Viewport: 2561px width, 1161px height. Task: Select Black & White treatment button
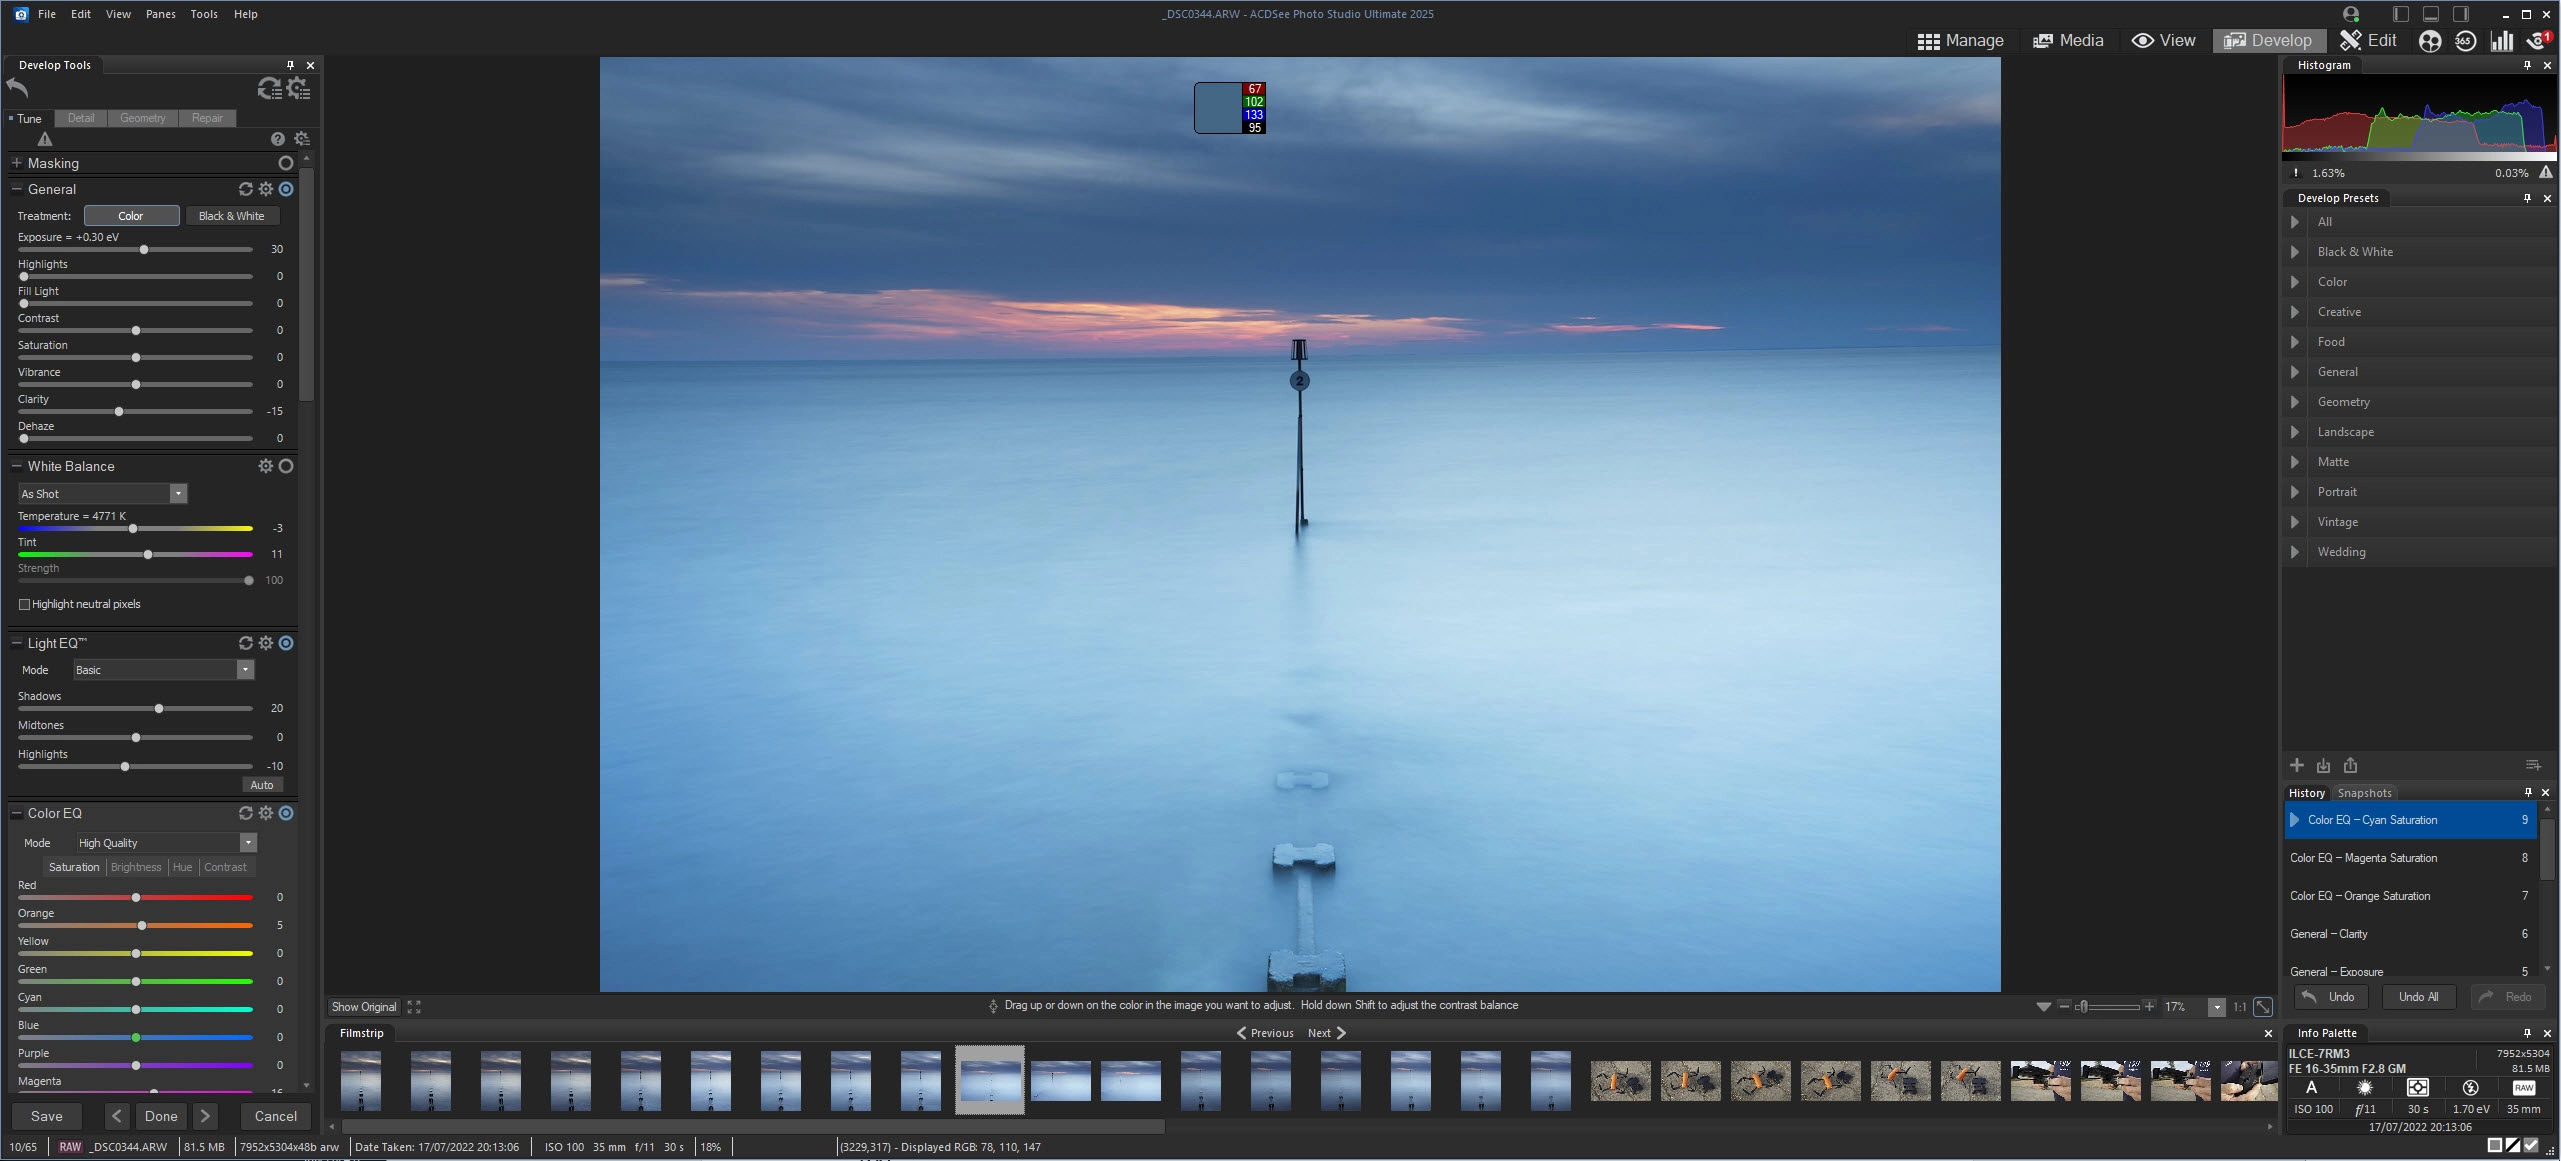tap(231, 216)
